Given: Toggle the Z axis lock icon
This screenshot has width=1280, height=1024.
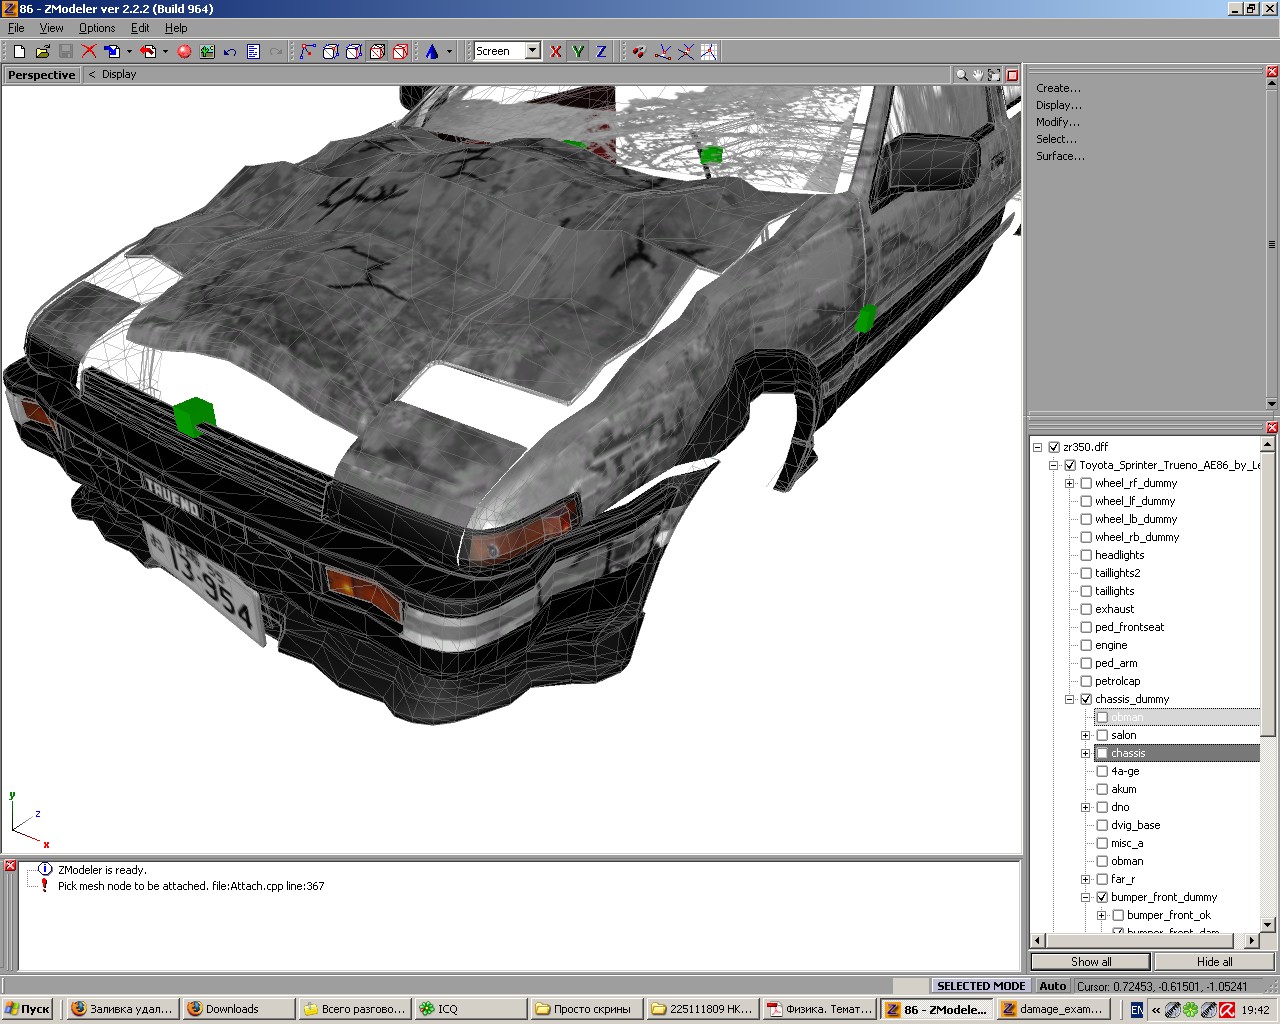Looking at the screenshot, I should [601, 51].
